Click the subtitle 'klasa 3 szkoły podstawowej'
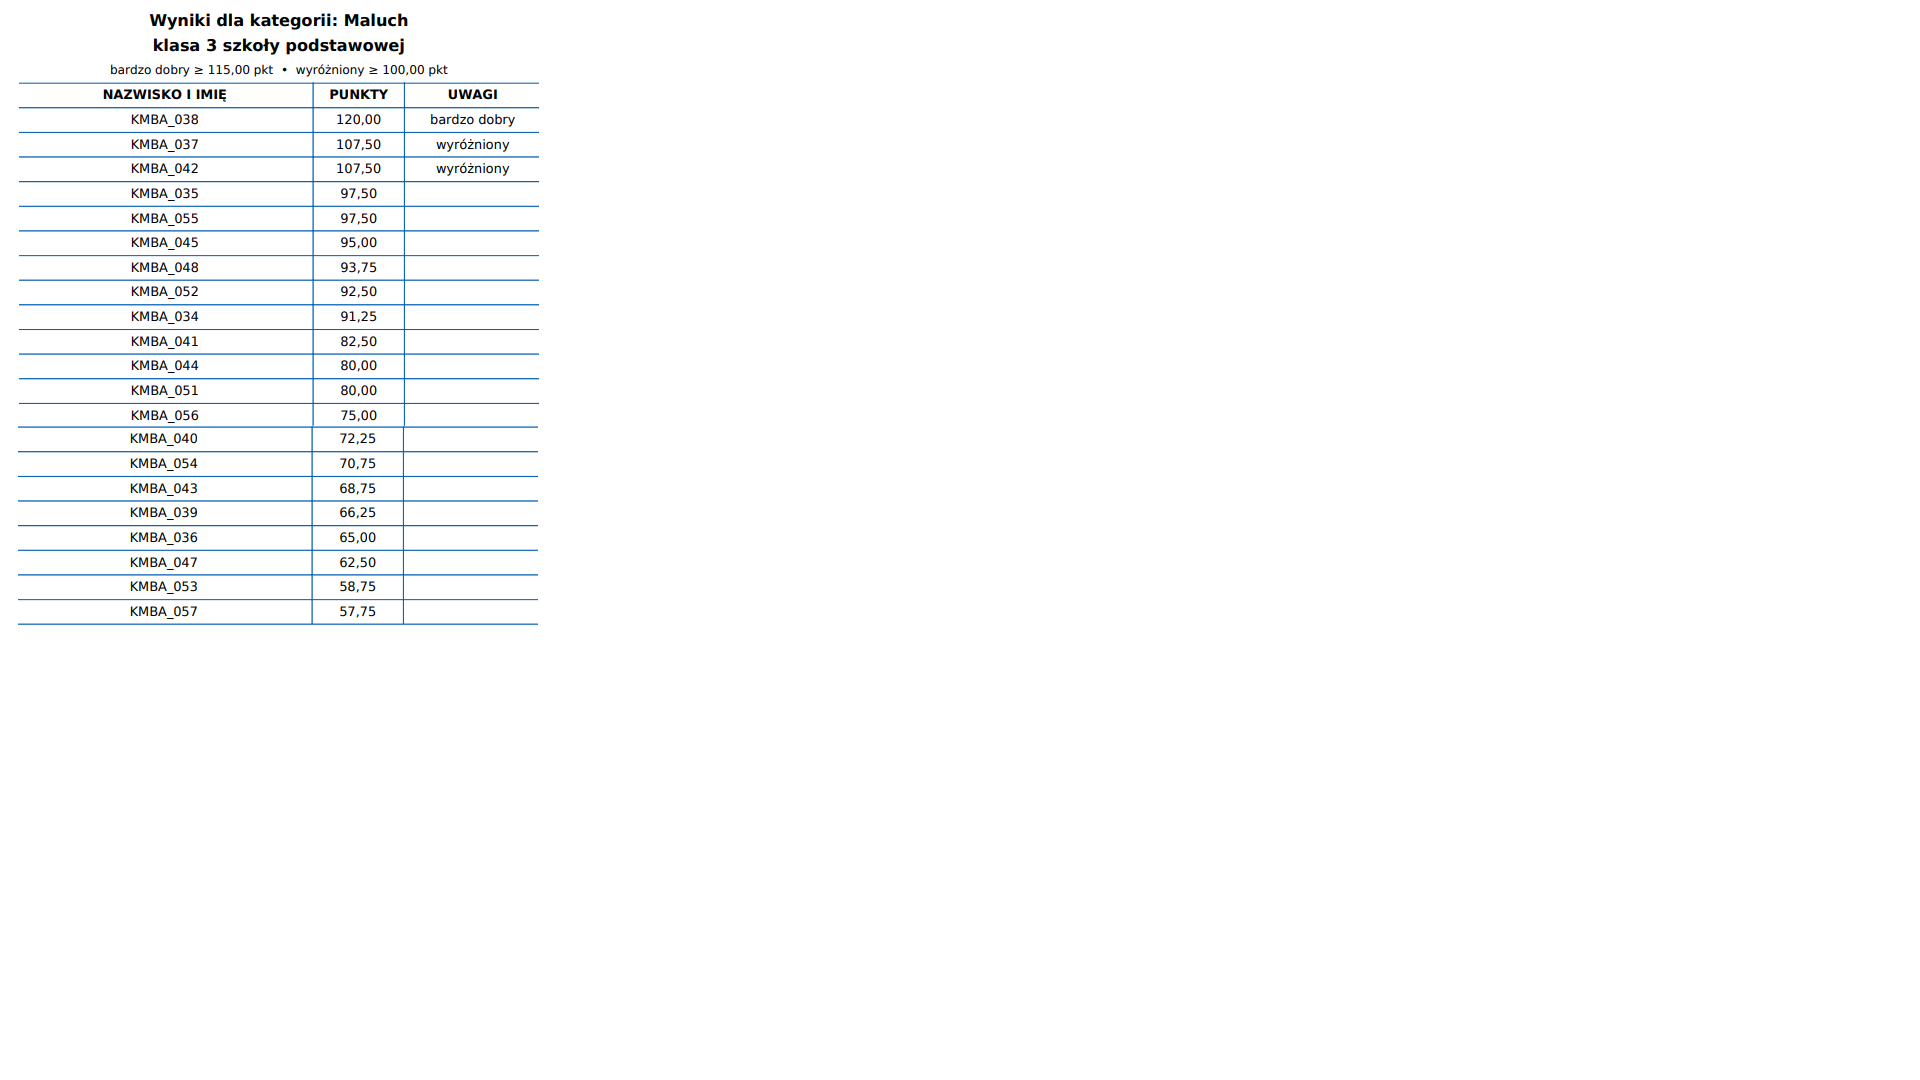The height and width of the screenshot is (1080, 1920). 279,46
